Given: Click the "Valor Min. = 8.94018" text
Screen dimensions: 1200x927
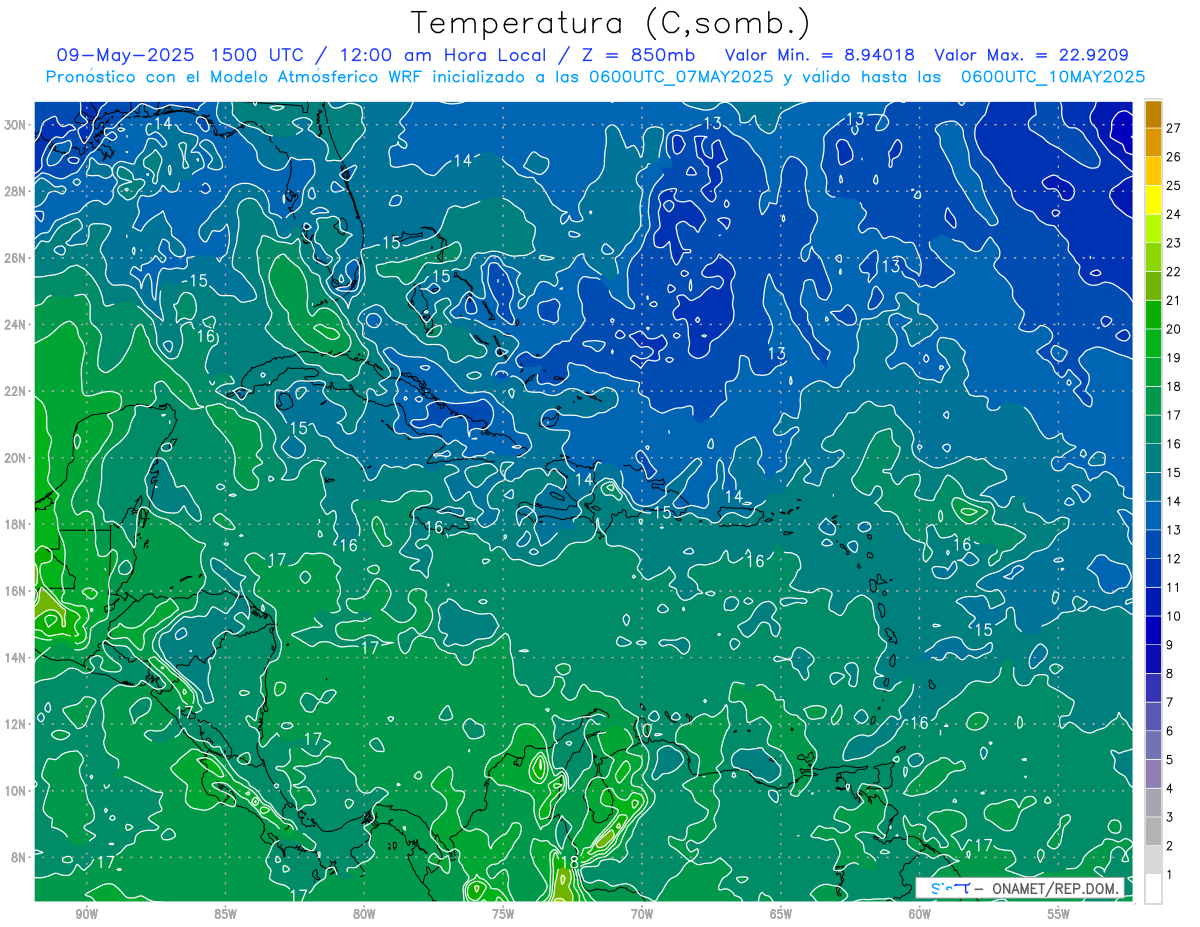Looking at the screenshot, I should pos(821,55).
